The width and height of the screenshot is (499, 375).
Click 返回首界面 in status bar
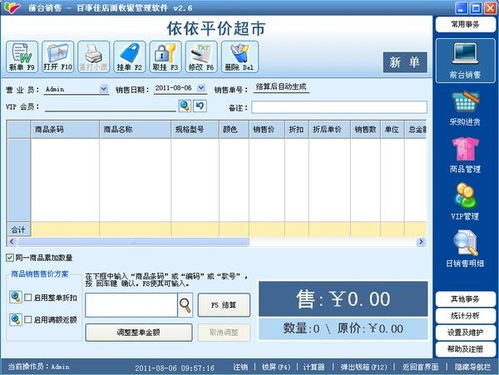pyautogui.click(x=420, y=367)
